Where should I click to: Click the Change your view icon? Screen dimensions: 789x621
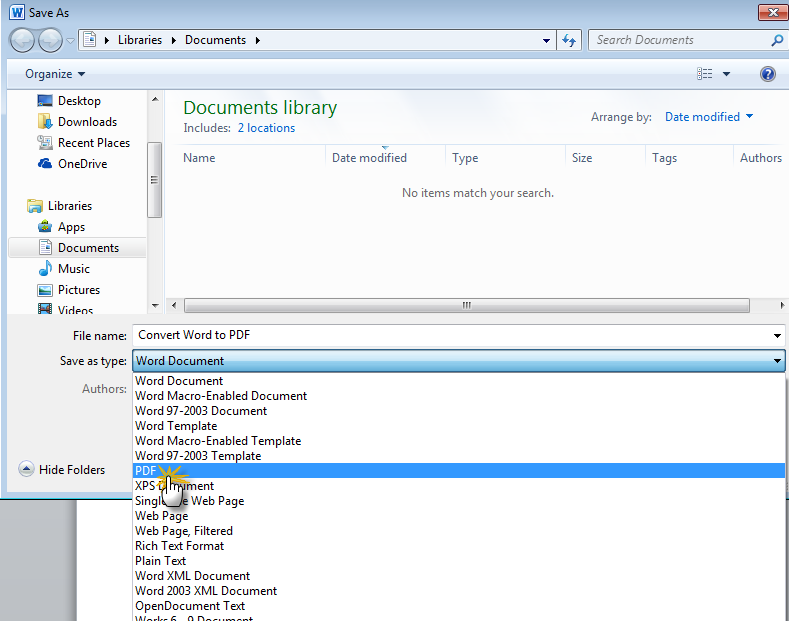click(x=704, y=74)
